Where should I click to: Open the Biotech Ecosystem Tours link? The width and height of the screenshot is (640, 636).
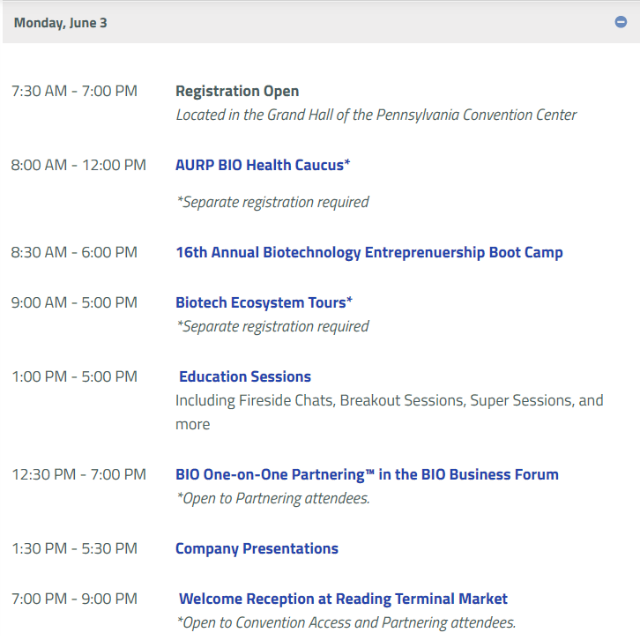[x=264, y=303]
